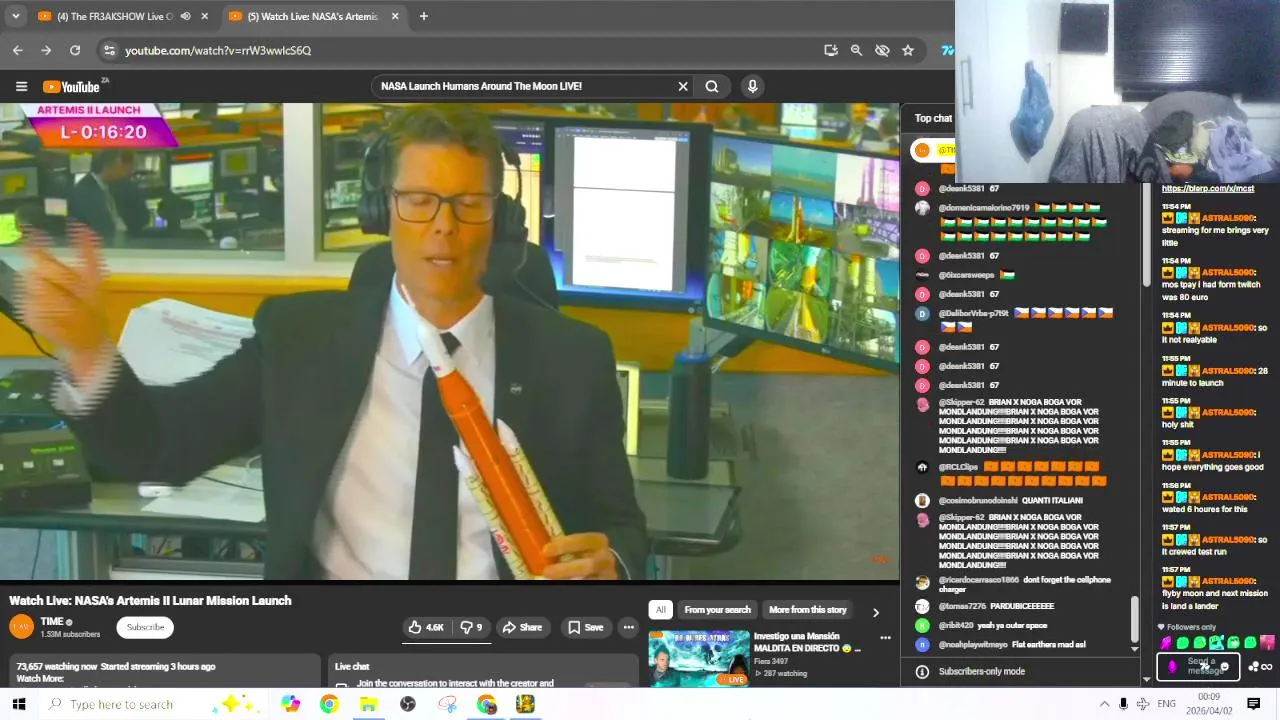Bookmark this page with star icon
The image size is (1280, 720).
pyautogui.click(x=908, y=50)
